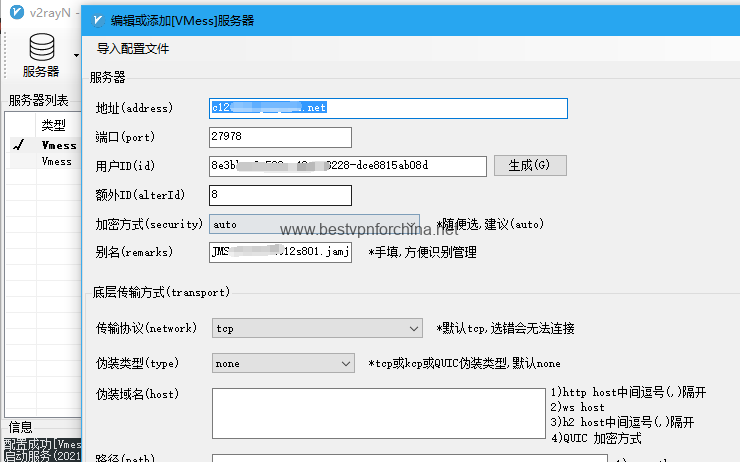The image size is (740, 462).
Task: Click the checkmark on active Vmess server row
Action: pyautogui.click(x=19, y=145)
